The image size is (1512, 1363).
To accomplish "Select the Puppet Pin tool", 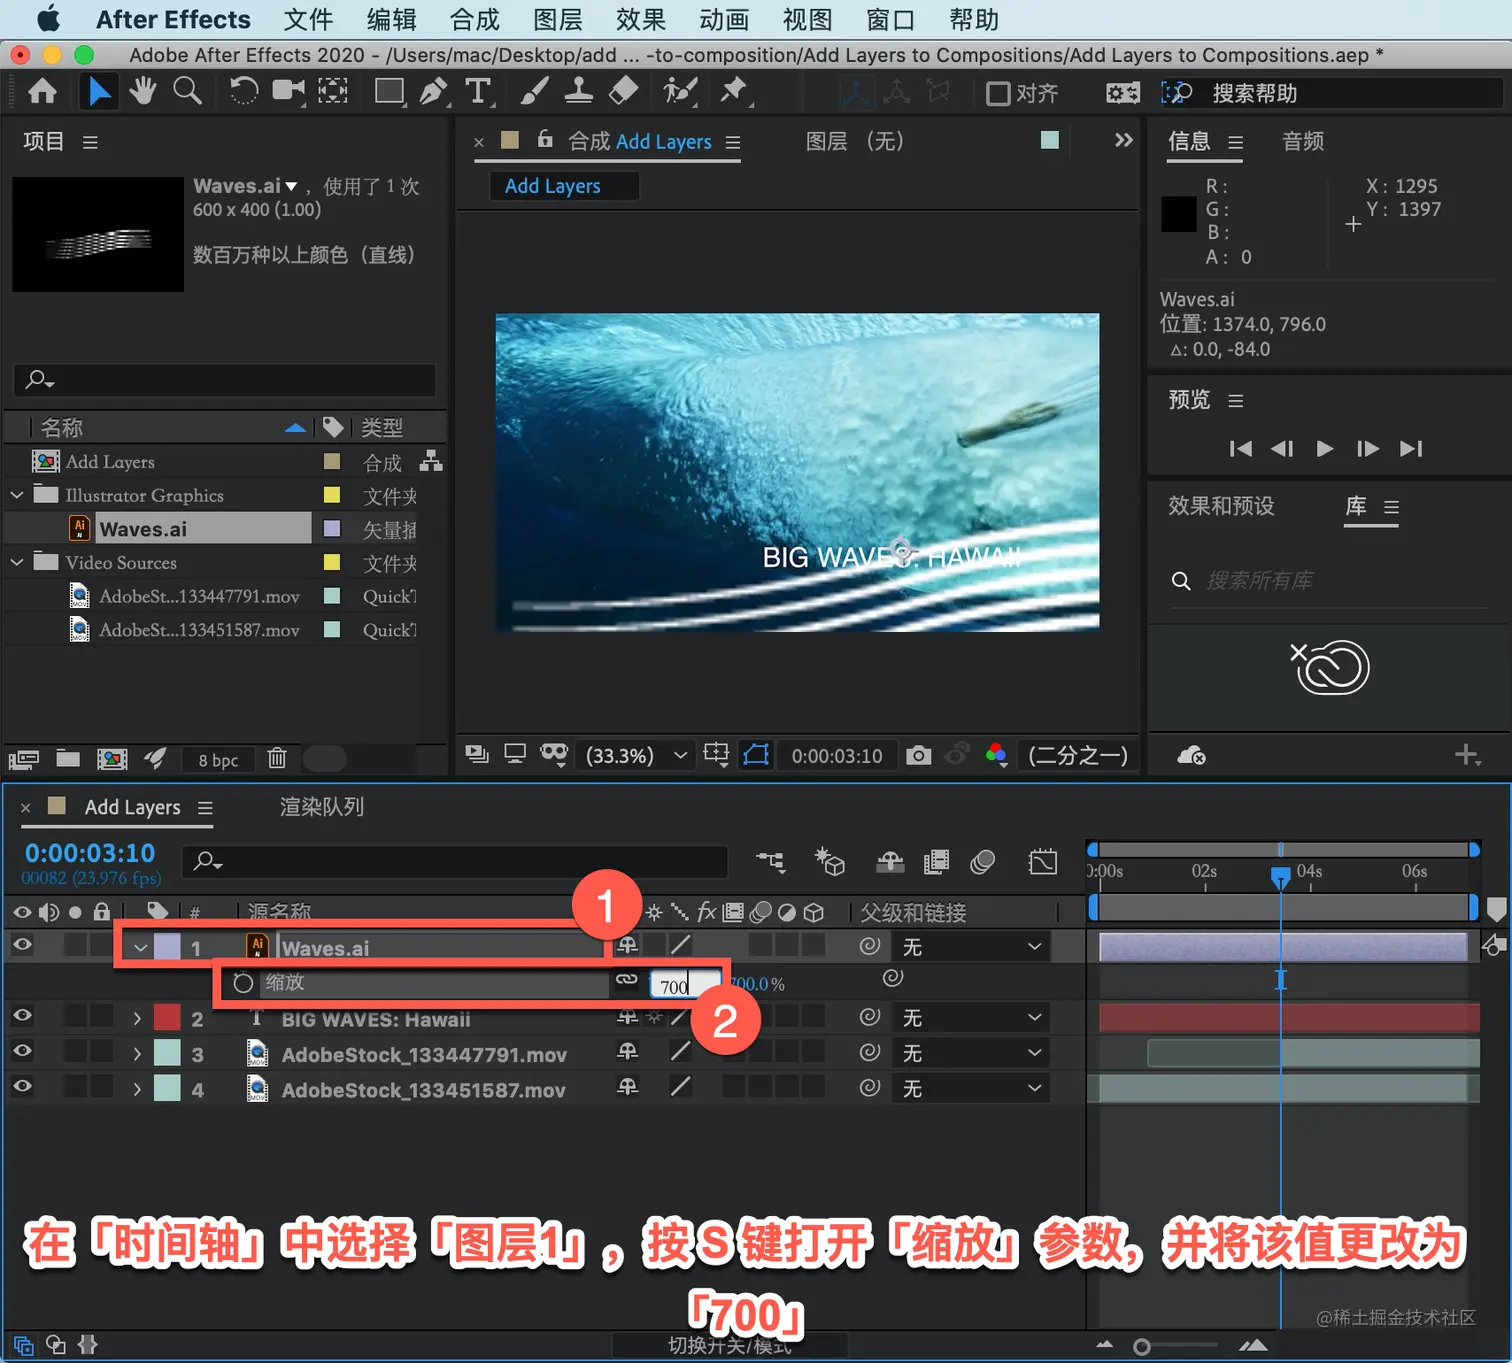I will (x=734, y=92).
